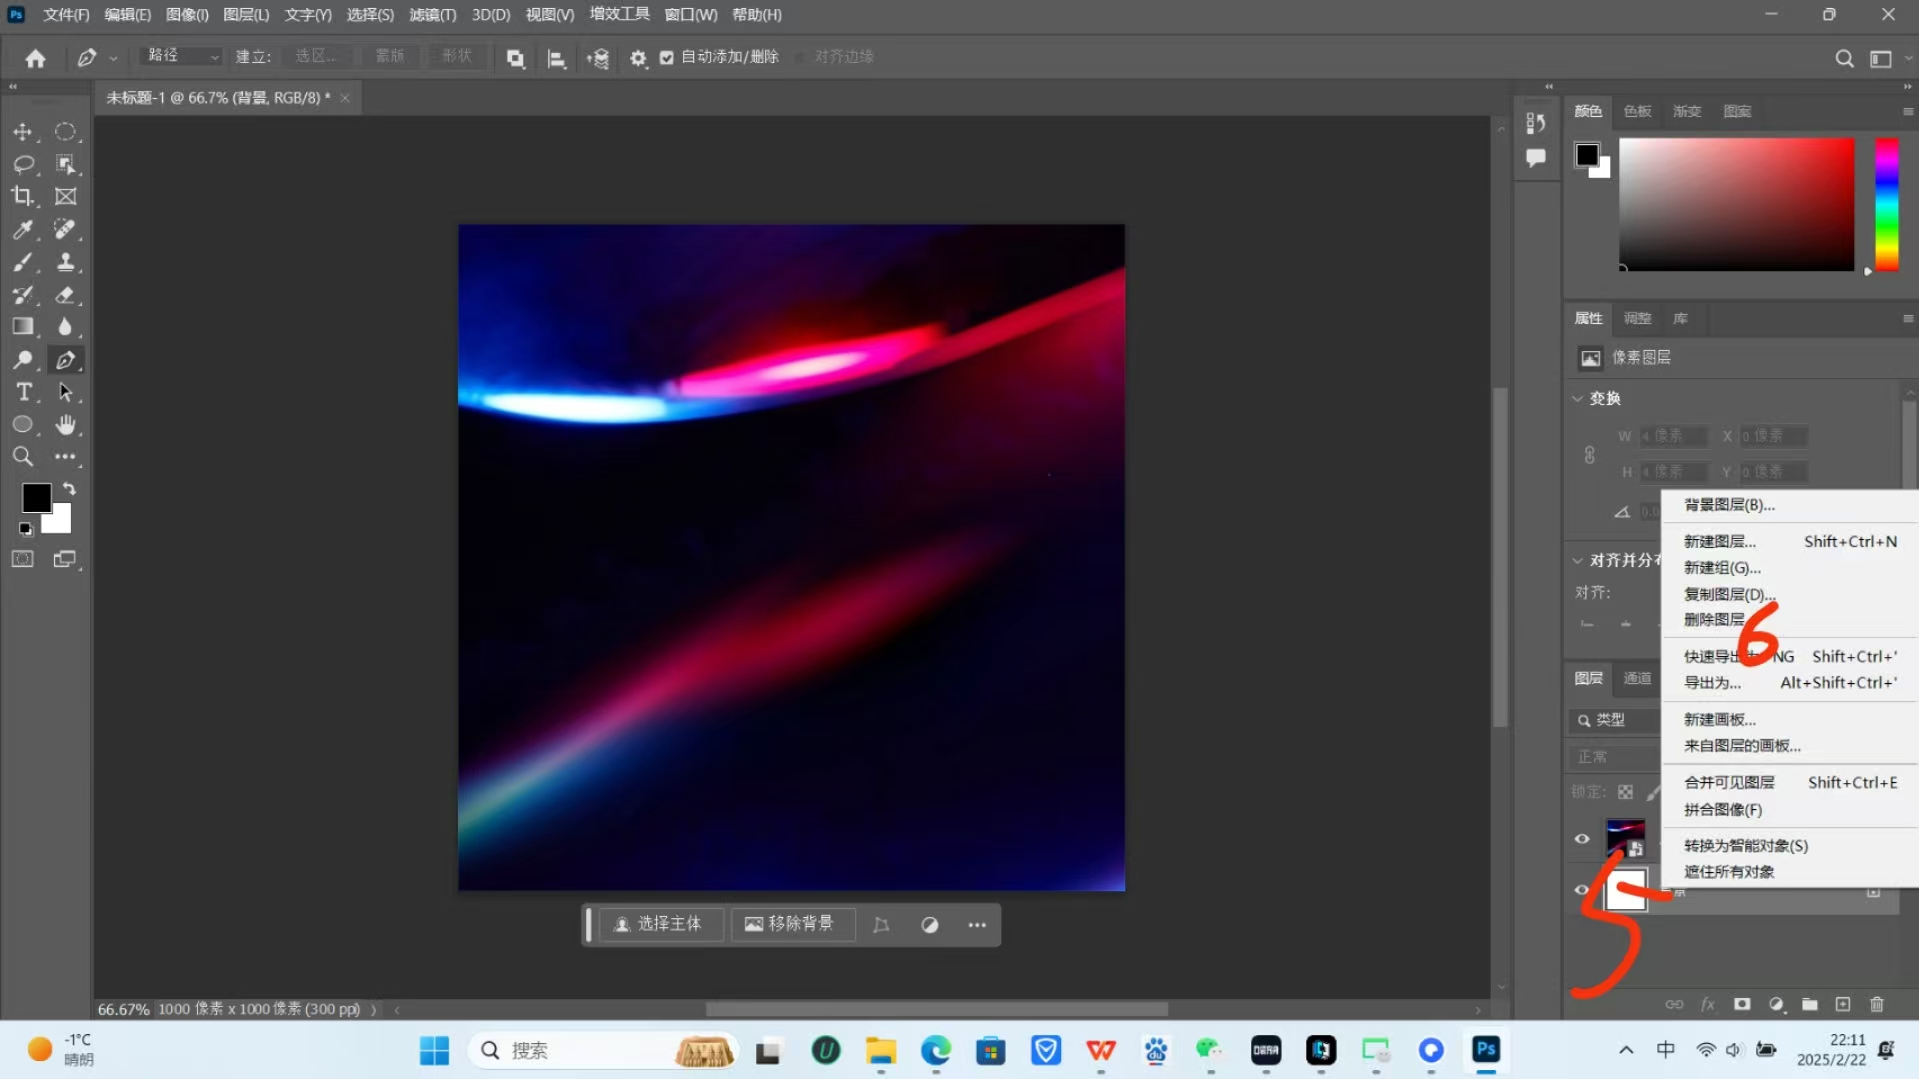The height and width of the screenshot is (1079, 1919).
Task: Select the Frame tool
Action: click(65, 196)
